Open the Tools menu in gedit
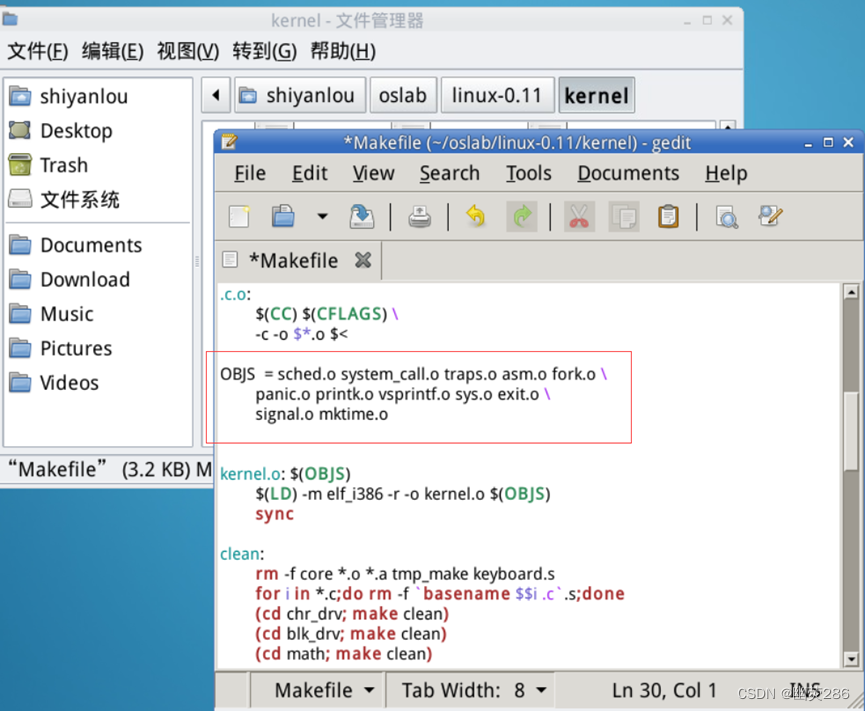Screen dimensions: 865x711 (529, 172)
